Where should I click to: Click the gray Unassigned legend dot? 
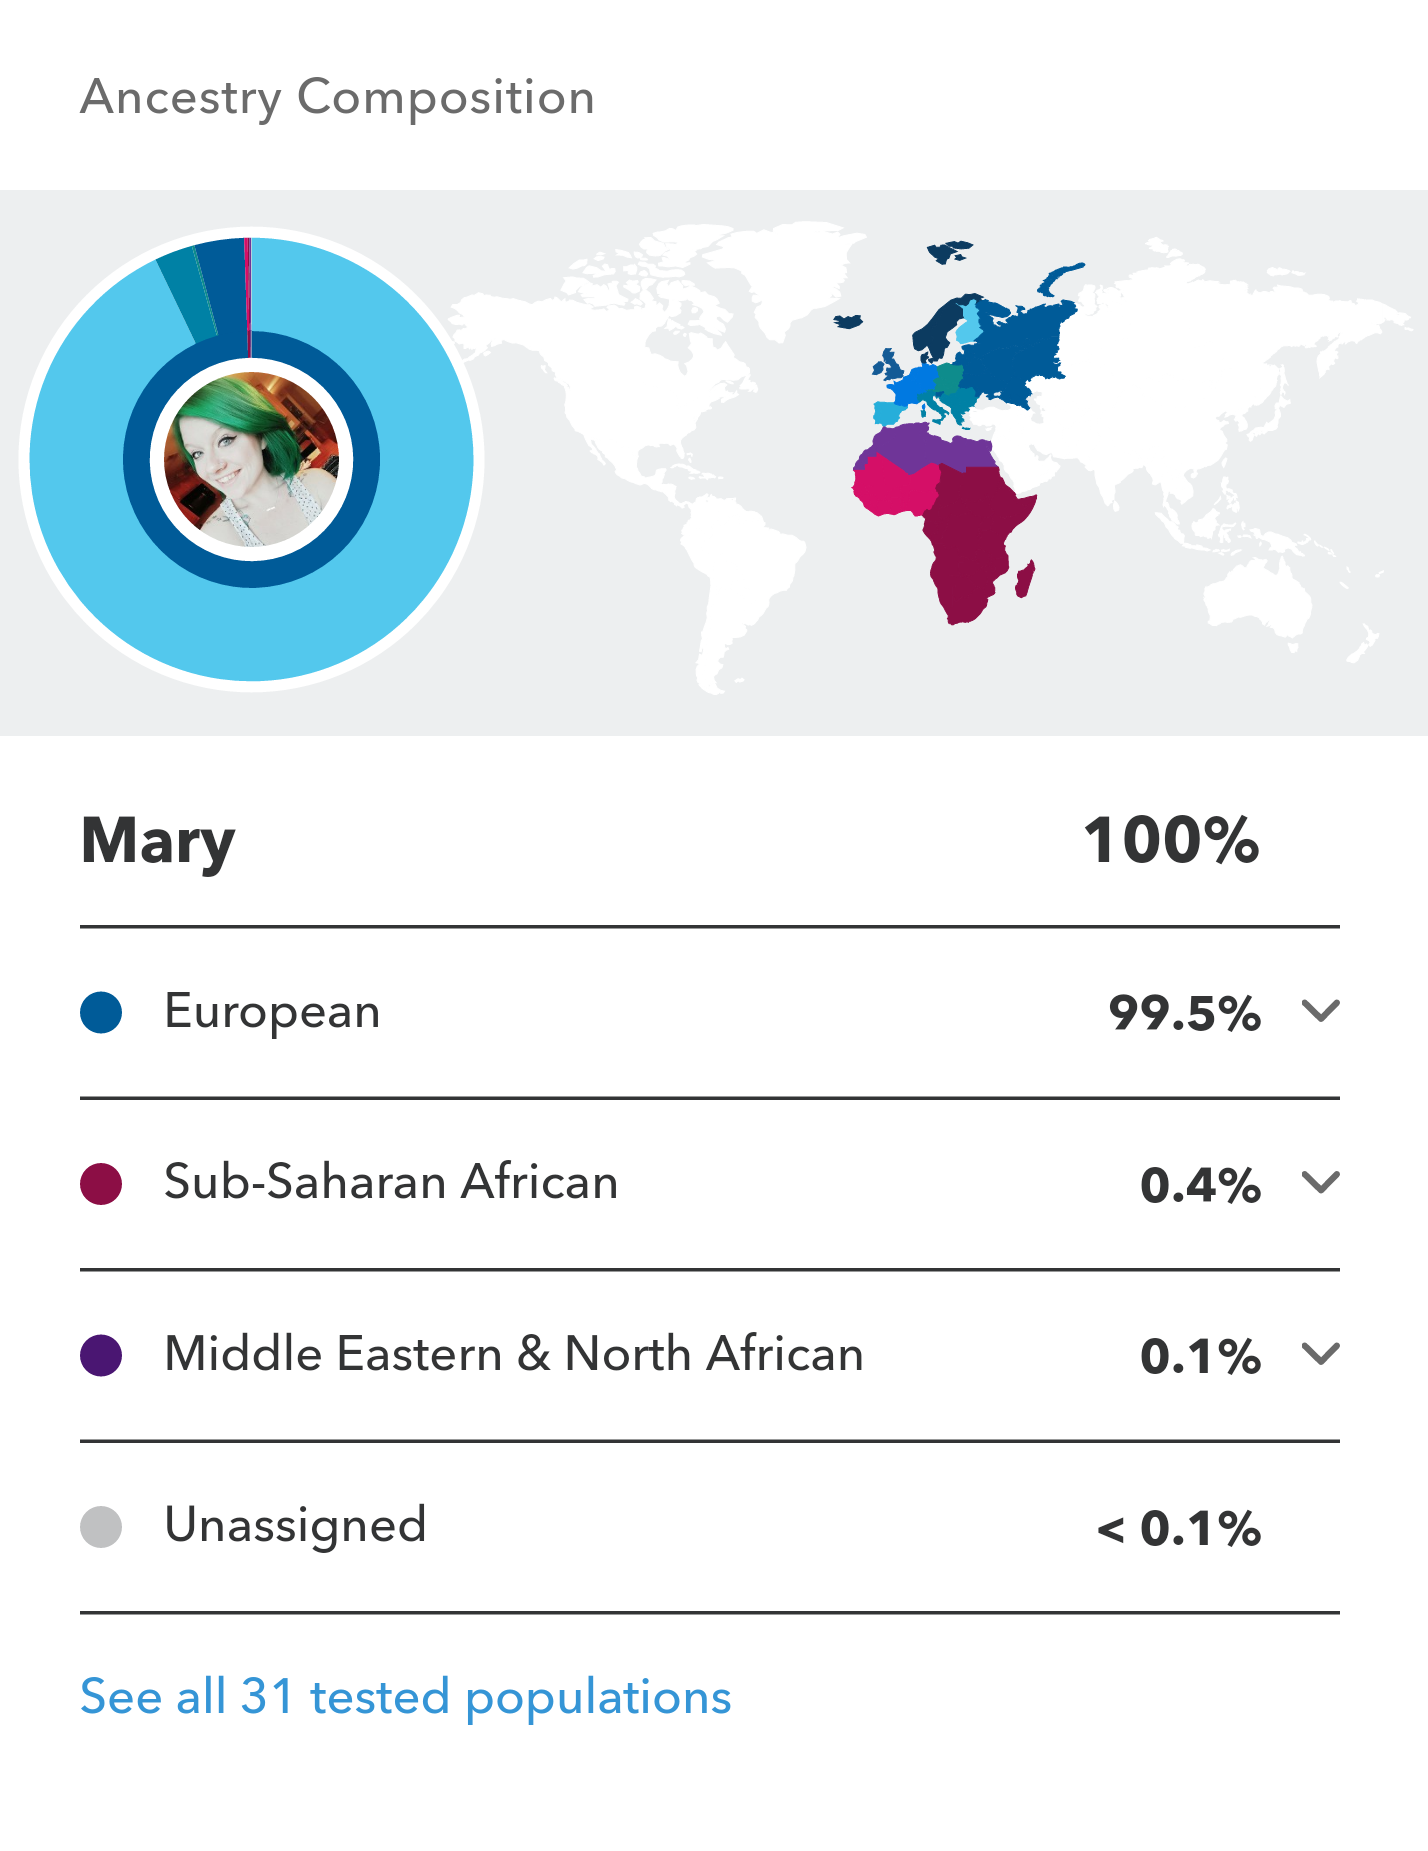(x=101, y=1527)
